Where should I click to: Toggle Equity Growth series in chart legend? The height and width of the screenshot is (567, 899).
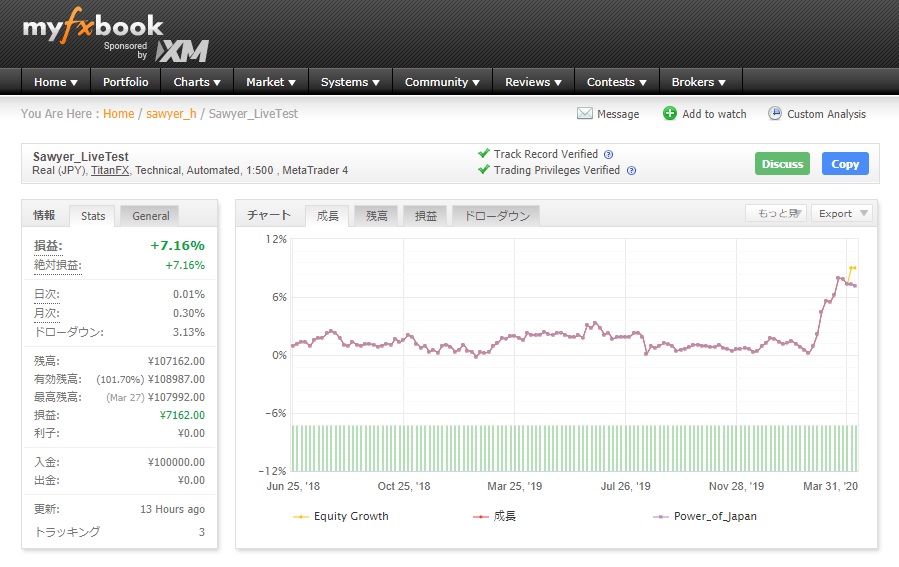[350, 516]
